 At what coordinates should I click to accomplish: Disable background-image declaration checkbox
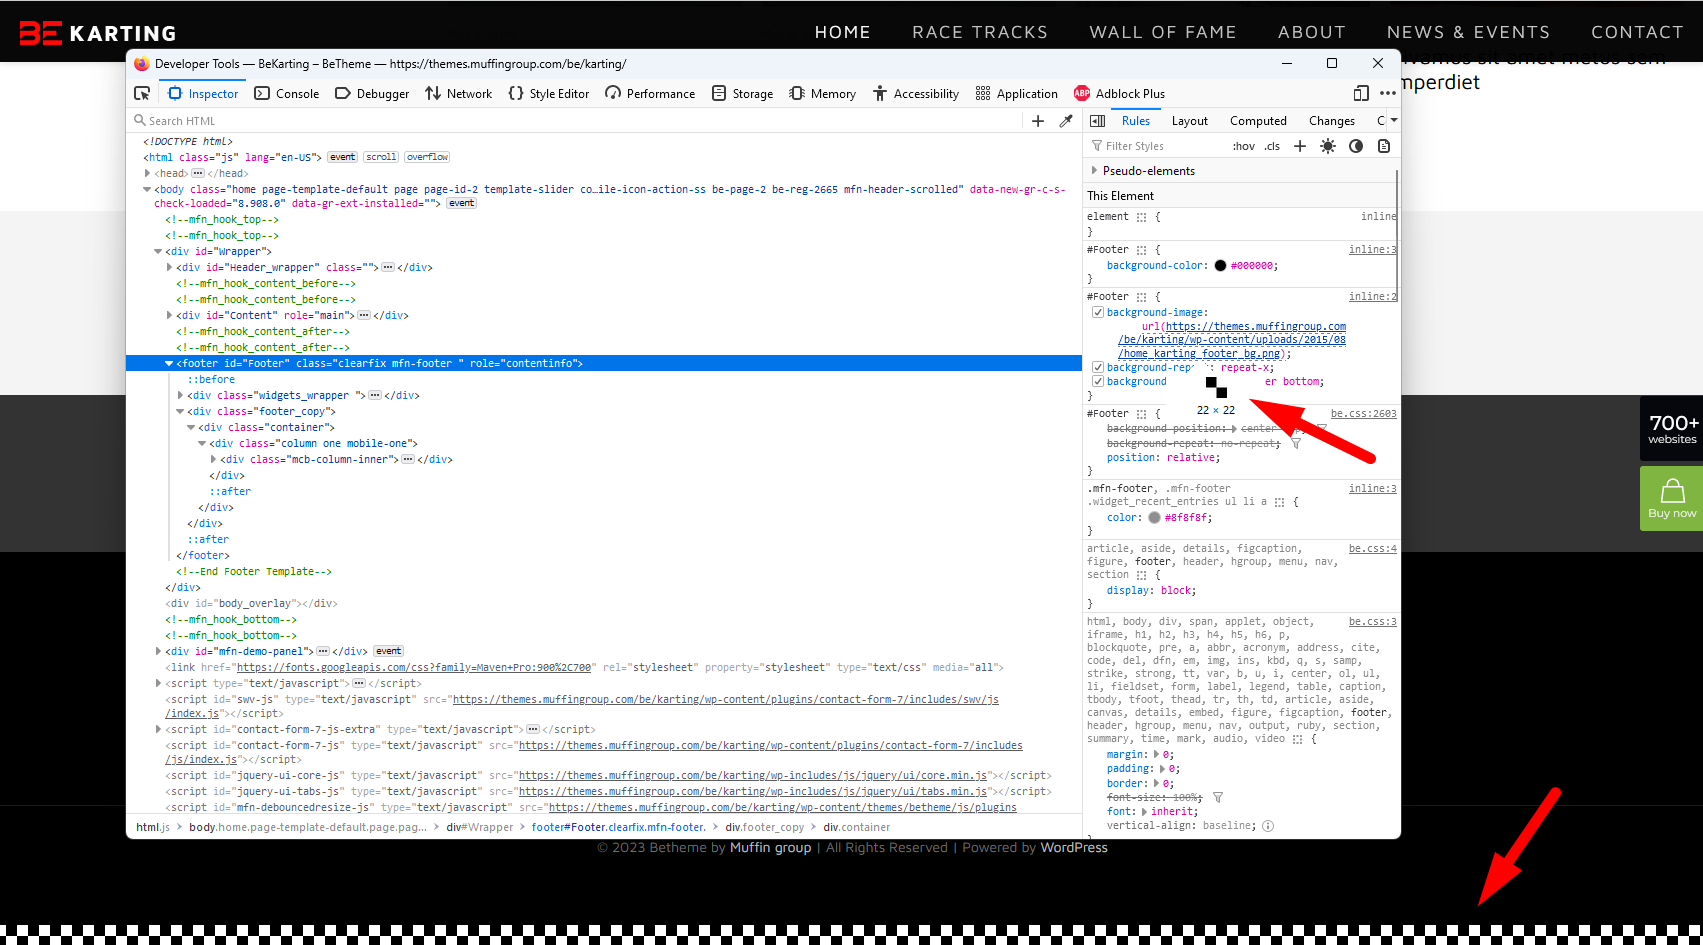coord(1098,313)
